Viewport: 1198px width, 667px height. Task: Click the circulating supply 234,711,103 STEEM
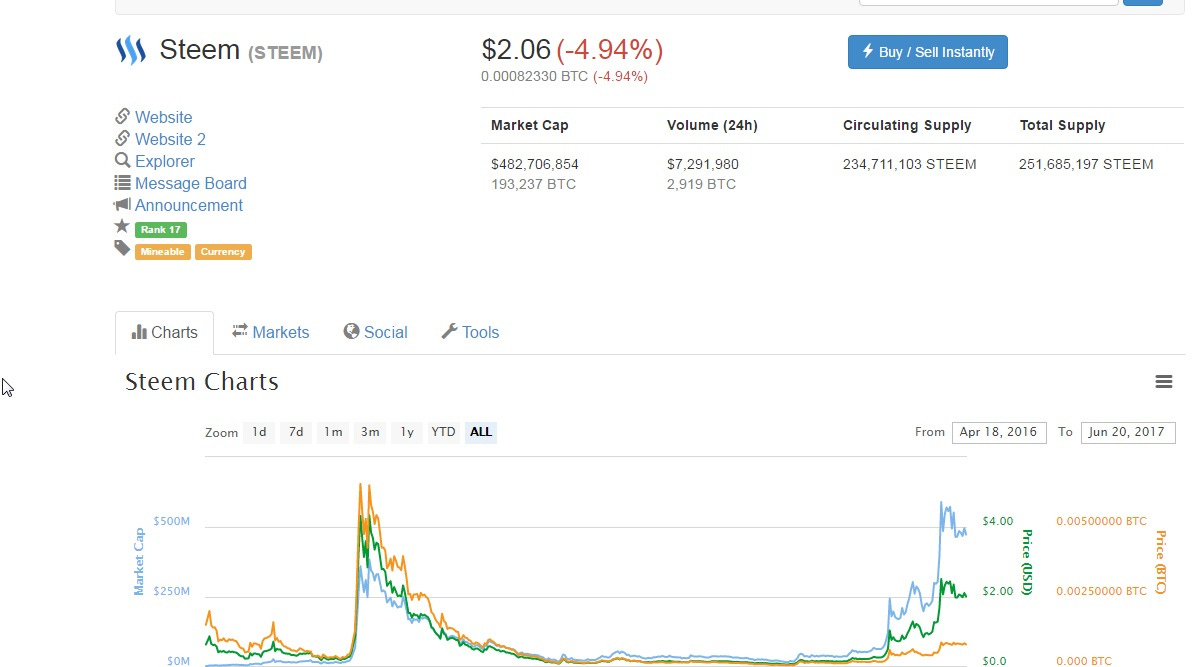pos(909,164)
